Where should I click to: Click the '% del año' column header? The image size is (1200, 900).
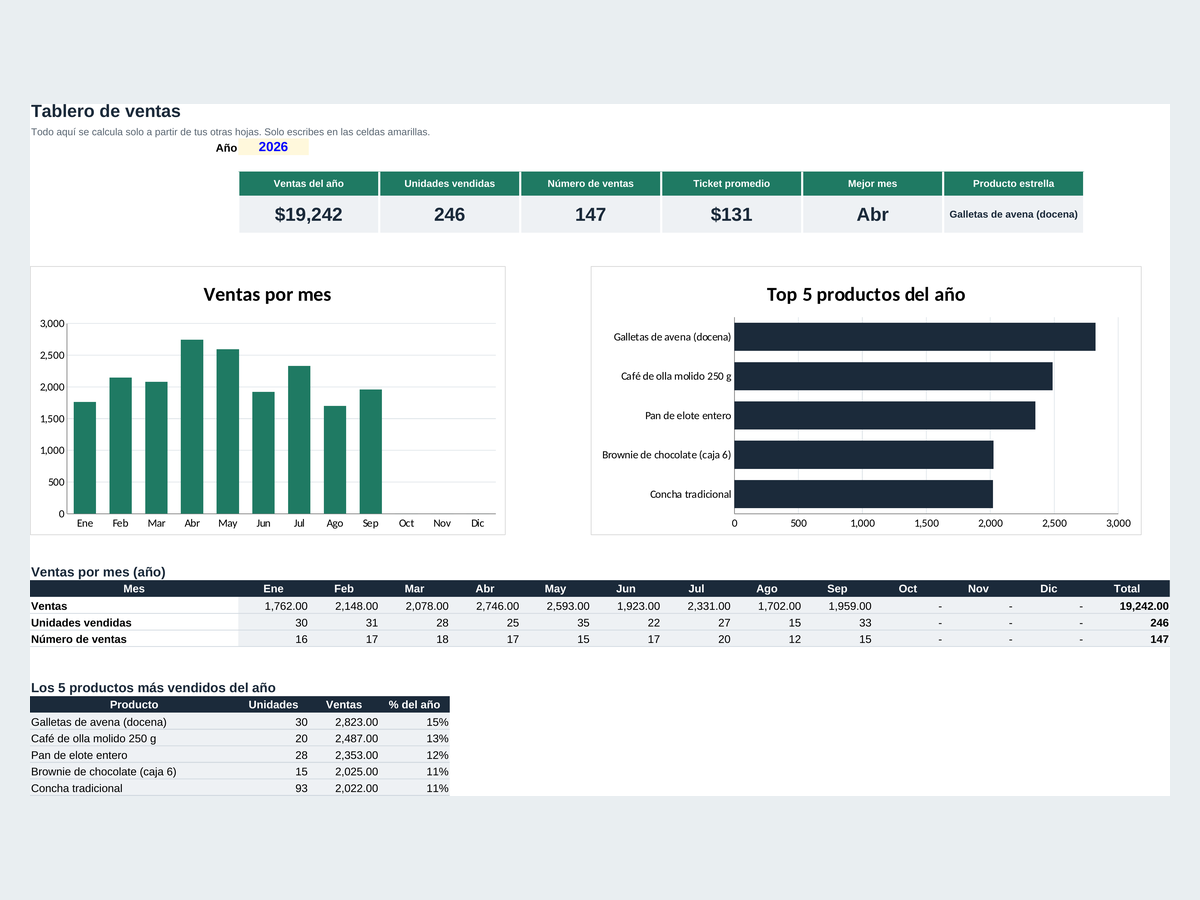coord(414,705)
